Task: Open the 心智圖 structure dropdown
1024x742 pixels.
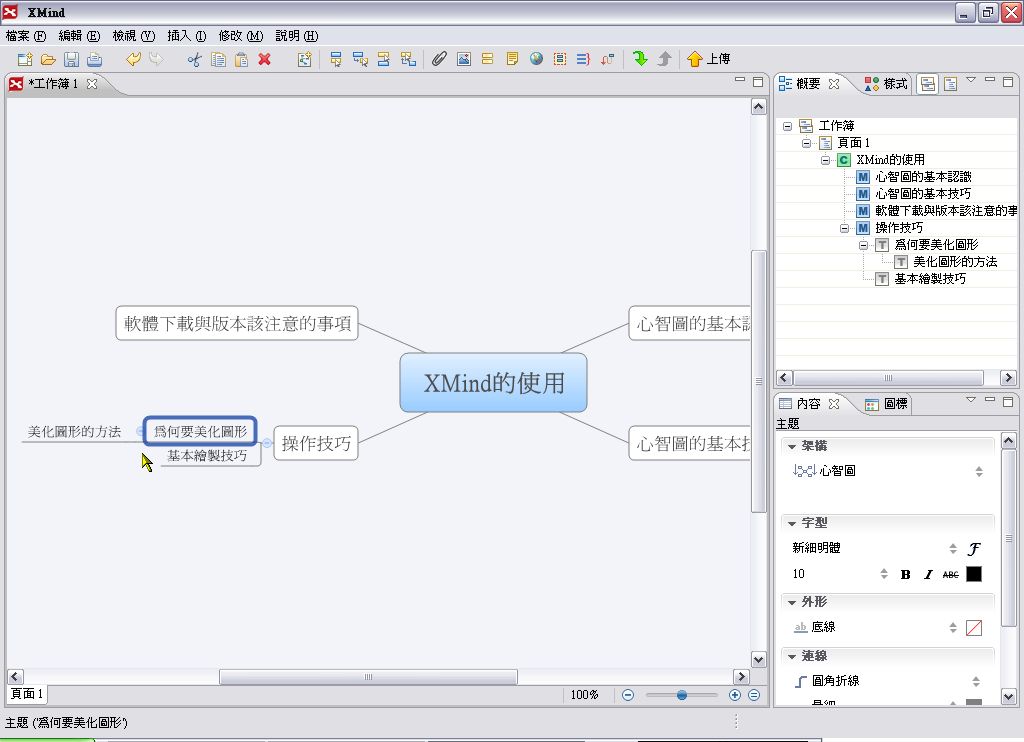Action: pyautogui.click(x=979, y=472)
